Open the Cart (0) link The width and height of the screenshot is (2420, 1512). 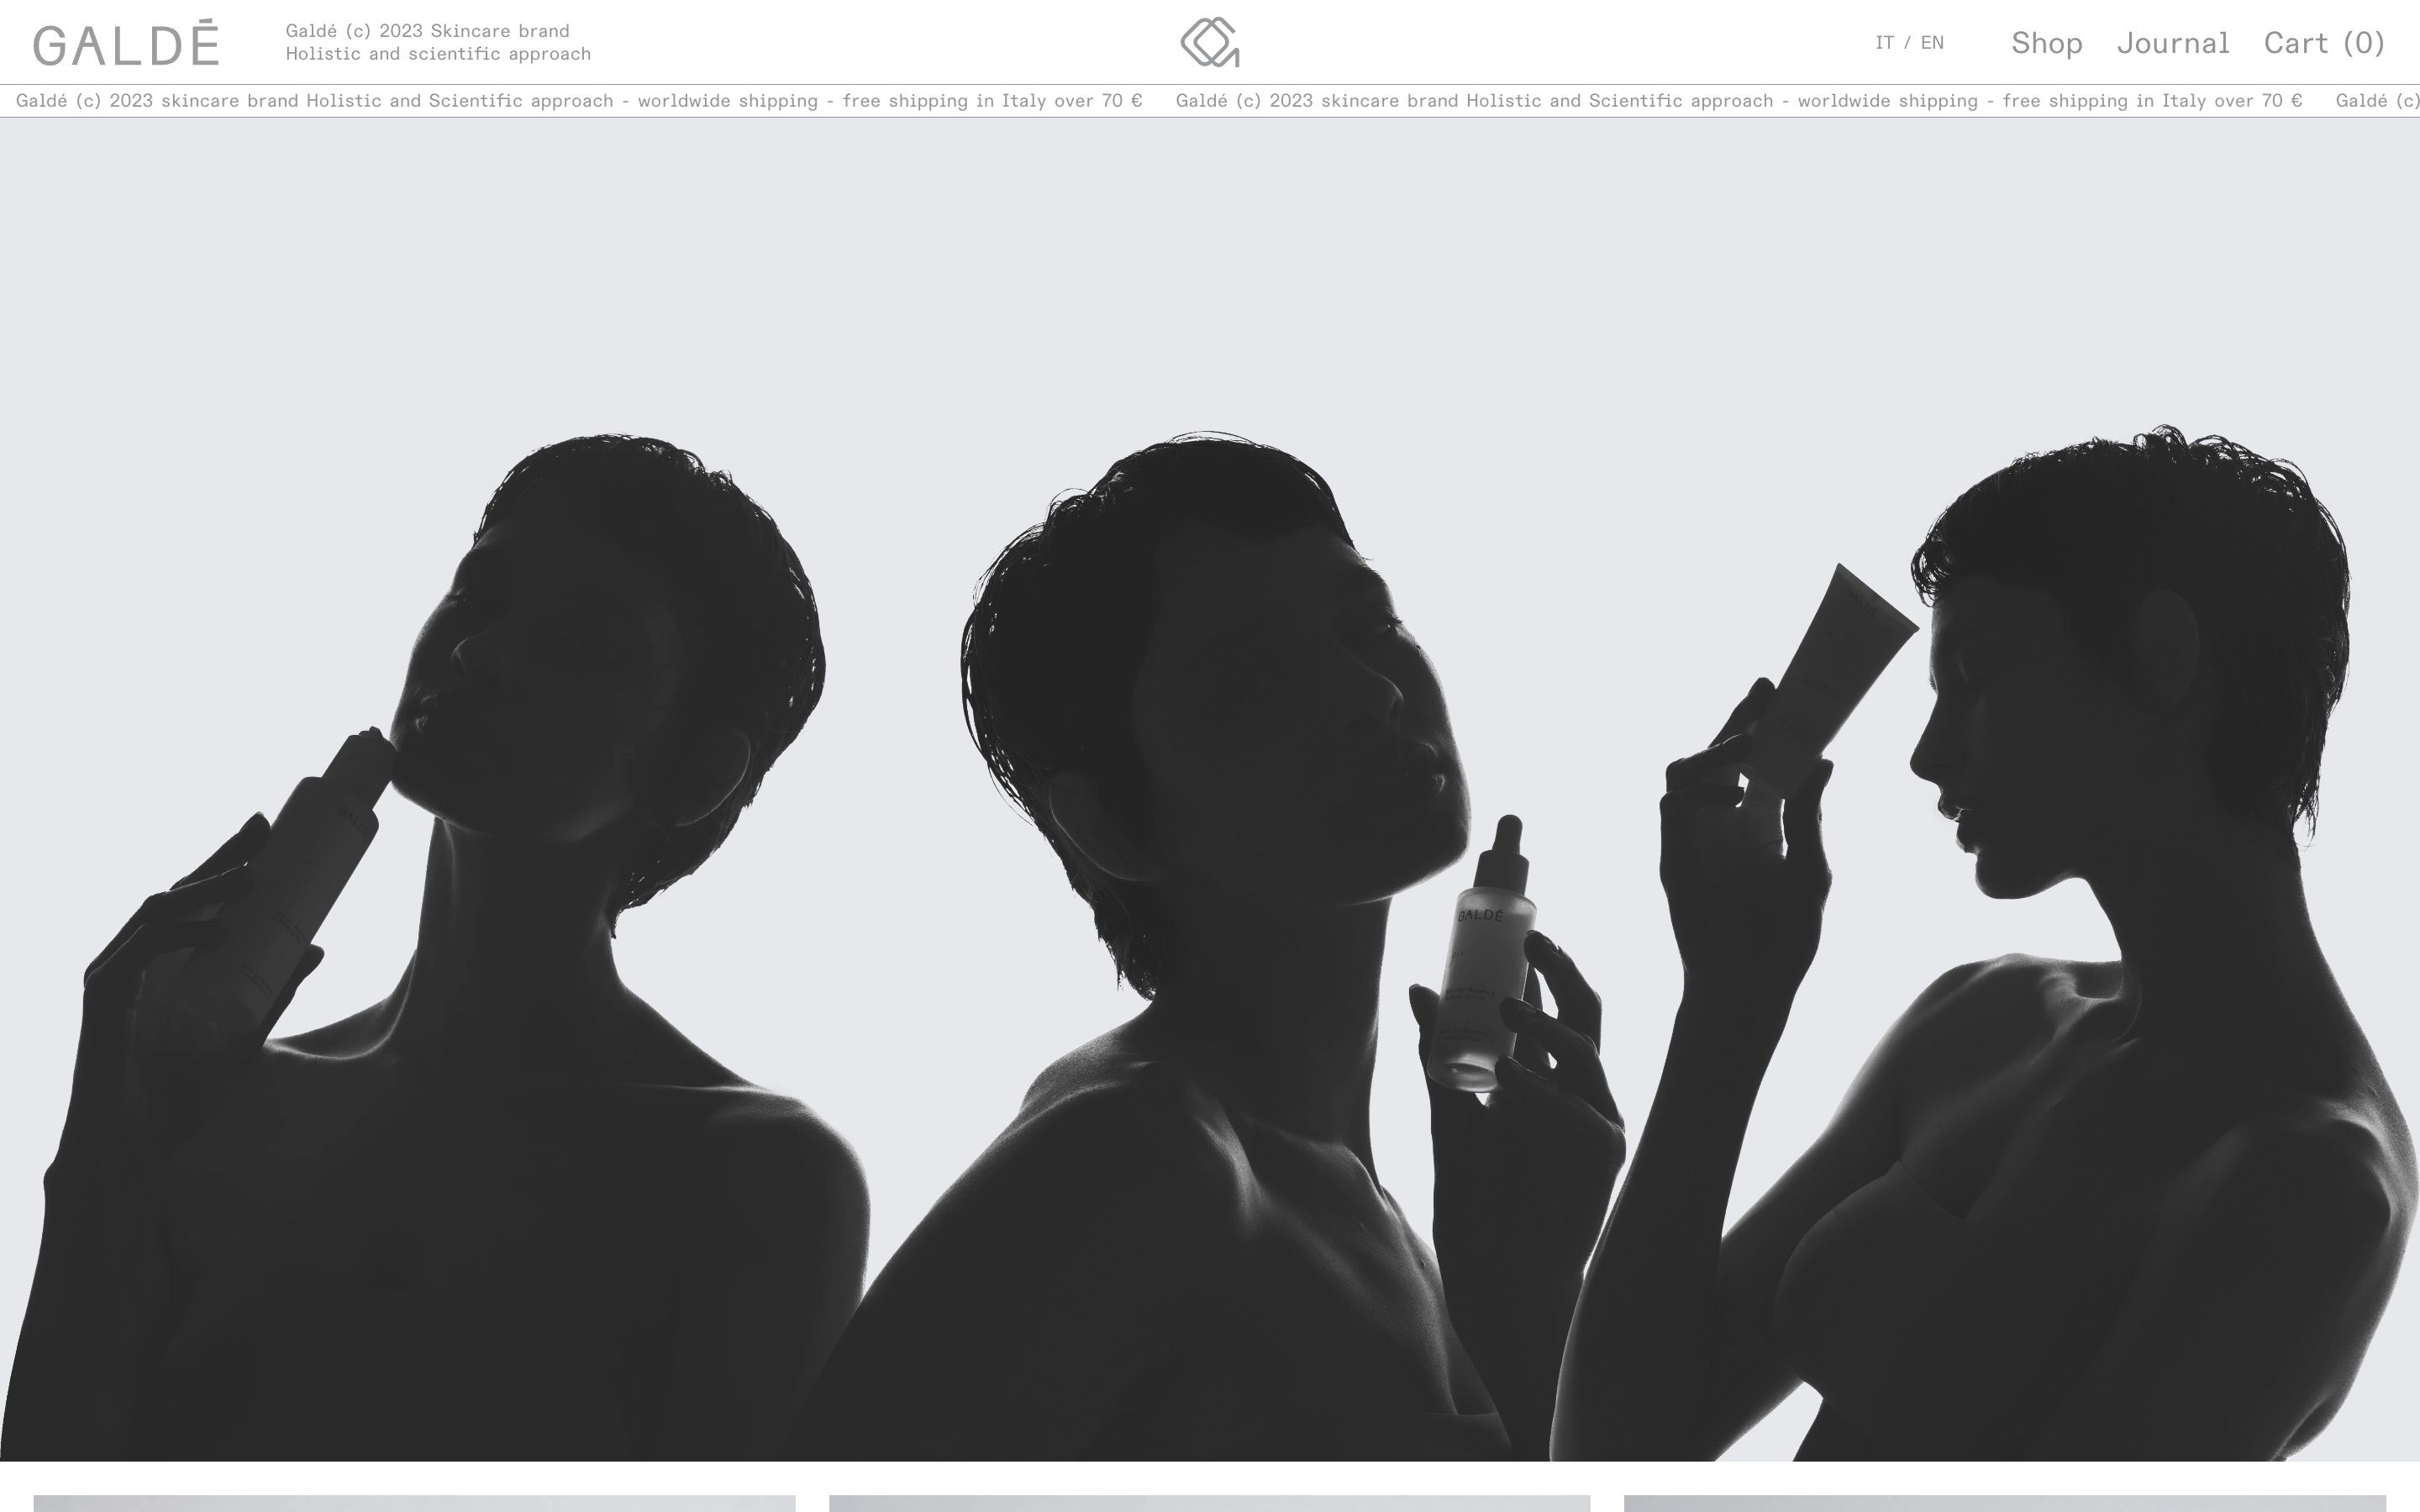(2324, 42)
